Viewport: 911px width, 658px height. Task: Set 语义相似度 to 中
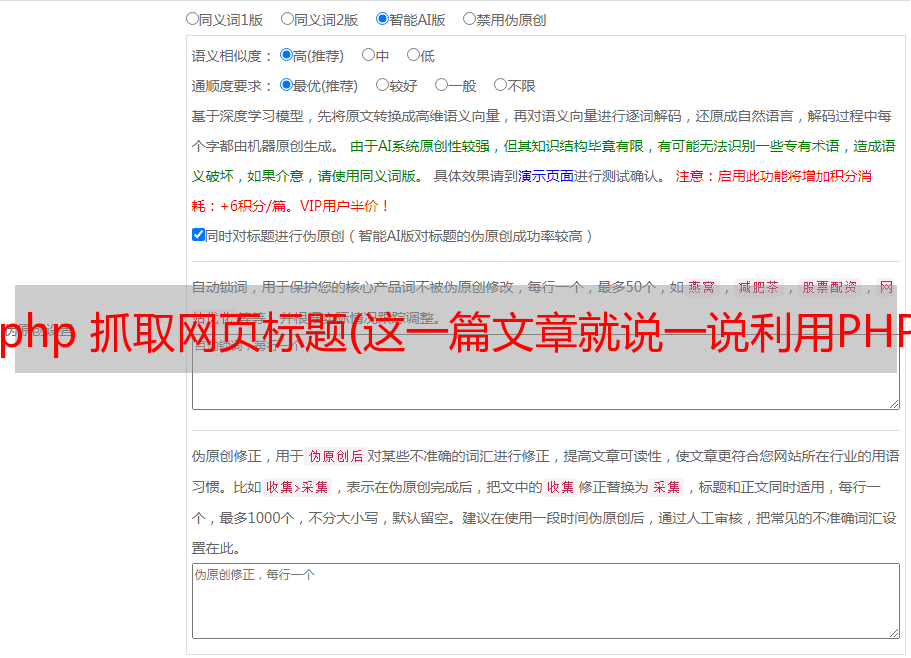click(x=368, y=55)
